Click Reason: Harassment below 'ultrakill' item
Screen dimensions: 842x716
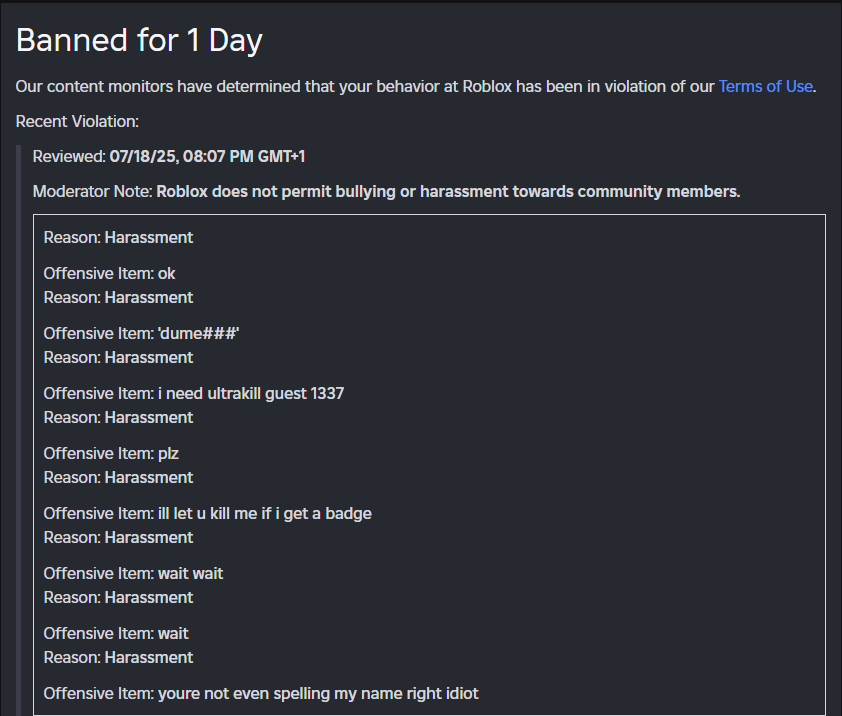[x=118, y=417]
